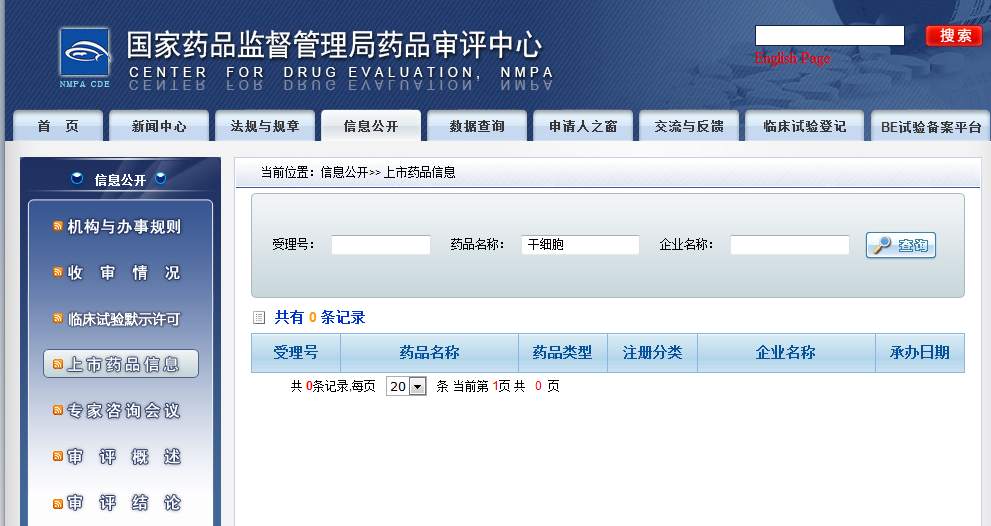Click RSS icon beside 临床试验默示许可
This screenshot has height=526, width=991.
point(58,318)
